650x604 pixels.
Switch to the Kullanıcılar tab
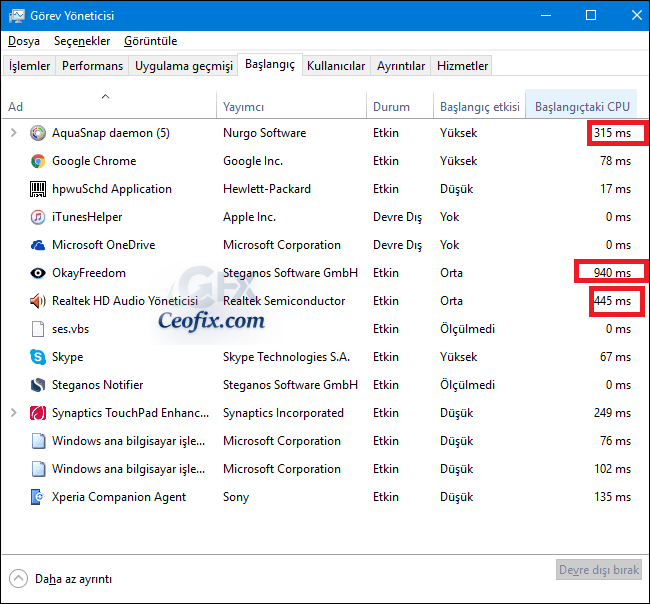tap(336, 66)
